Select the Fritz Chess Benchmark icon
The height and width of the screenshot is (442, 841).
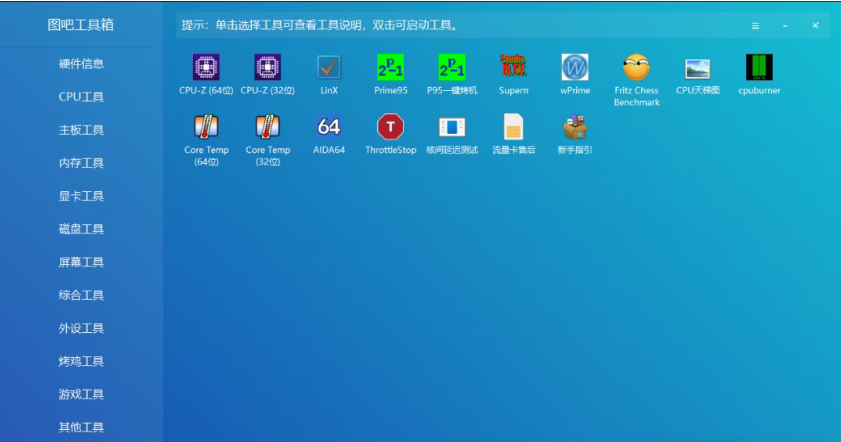pyautogui.click(x=637, y=67)
